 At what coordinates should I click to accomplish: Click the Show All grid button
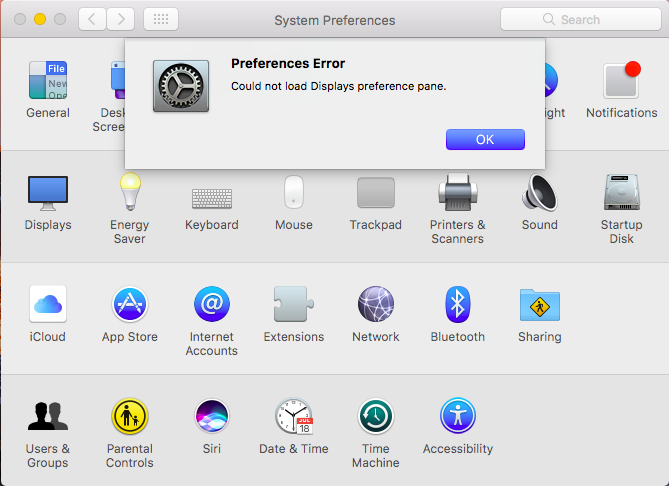(x=161, y=19)
